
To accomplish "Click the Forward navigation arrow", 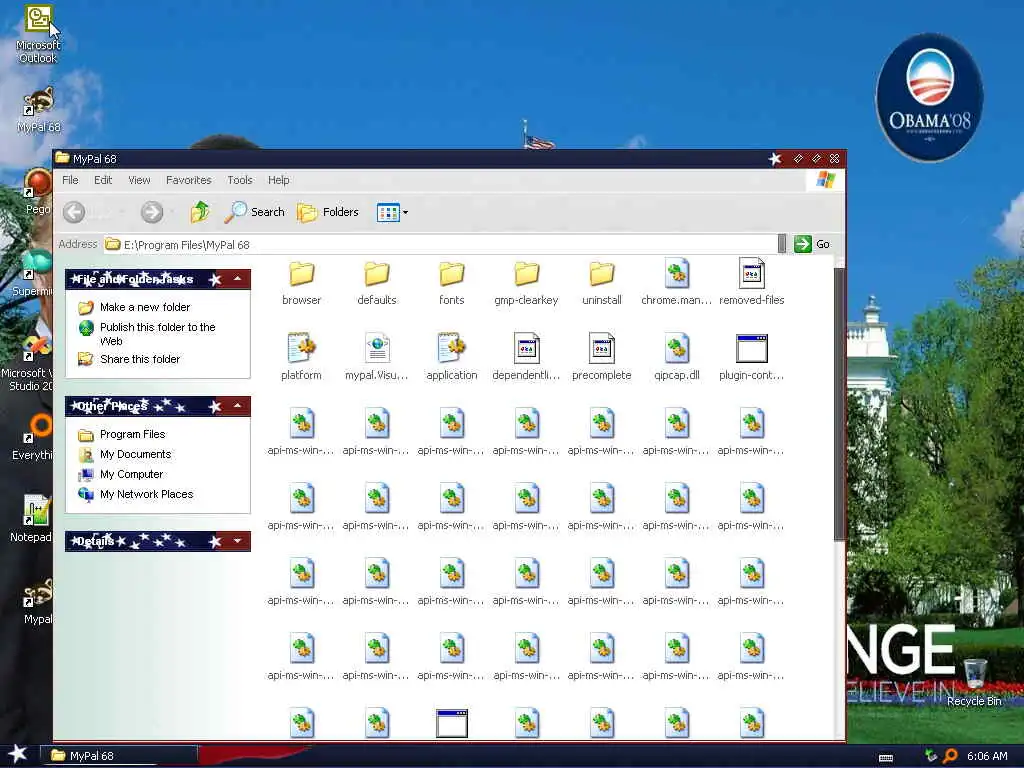I will (x=152, y=212).
